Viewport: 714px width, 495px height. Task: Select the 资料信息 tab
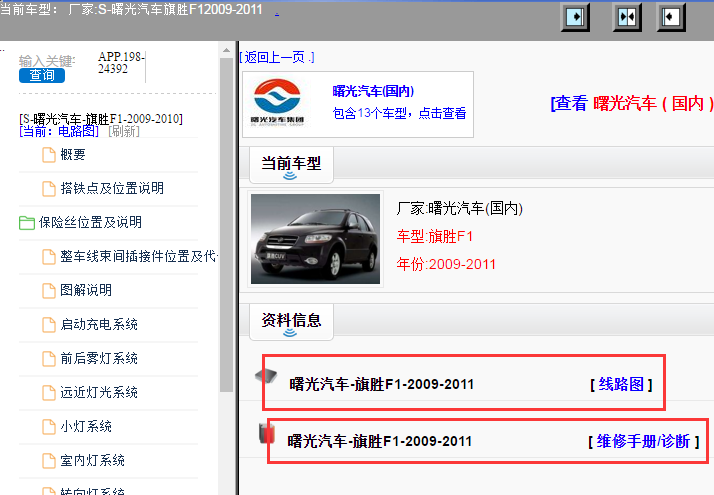291,322
